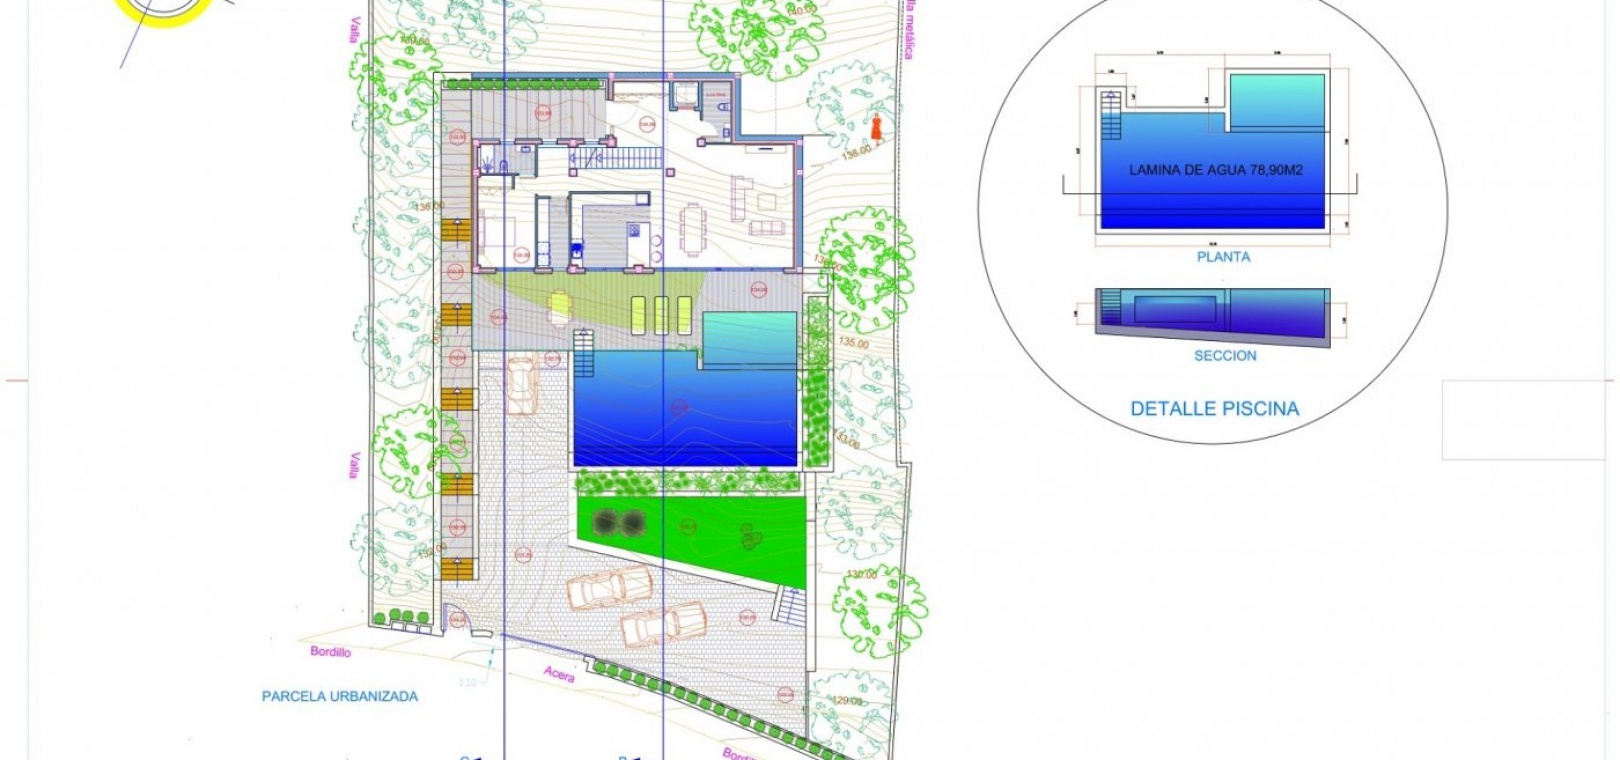Click the Bordillo label near PARCELA URBANIZADA
Image resolution: width=1620 pixels, height=760 pixels.
pos(331,652)
